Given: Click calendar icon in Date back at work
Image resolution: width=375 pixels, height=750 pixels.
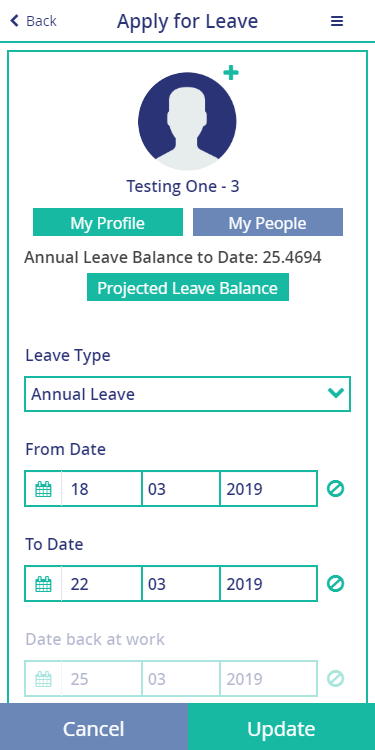Looking at the screenshot, I should [44, 679].
